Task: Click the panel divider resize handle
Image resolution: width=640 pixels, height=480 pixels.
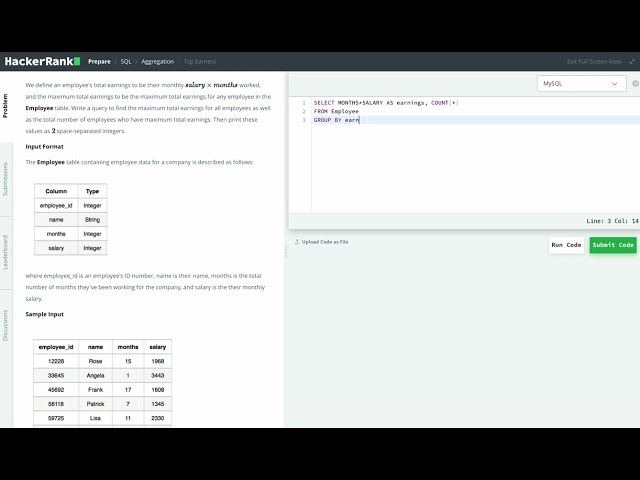Action: [x=286, y=251]
